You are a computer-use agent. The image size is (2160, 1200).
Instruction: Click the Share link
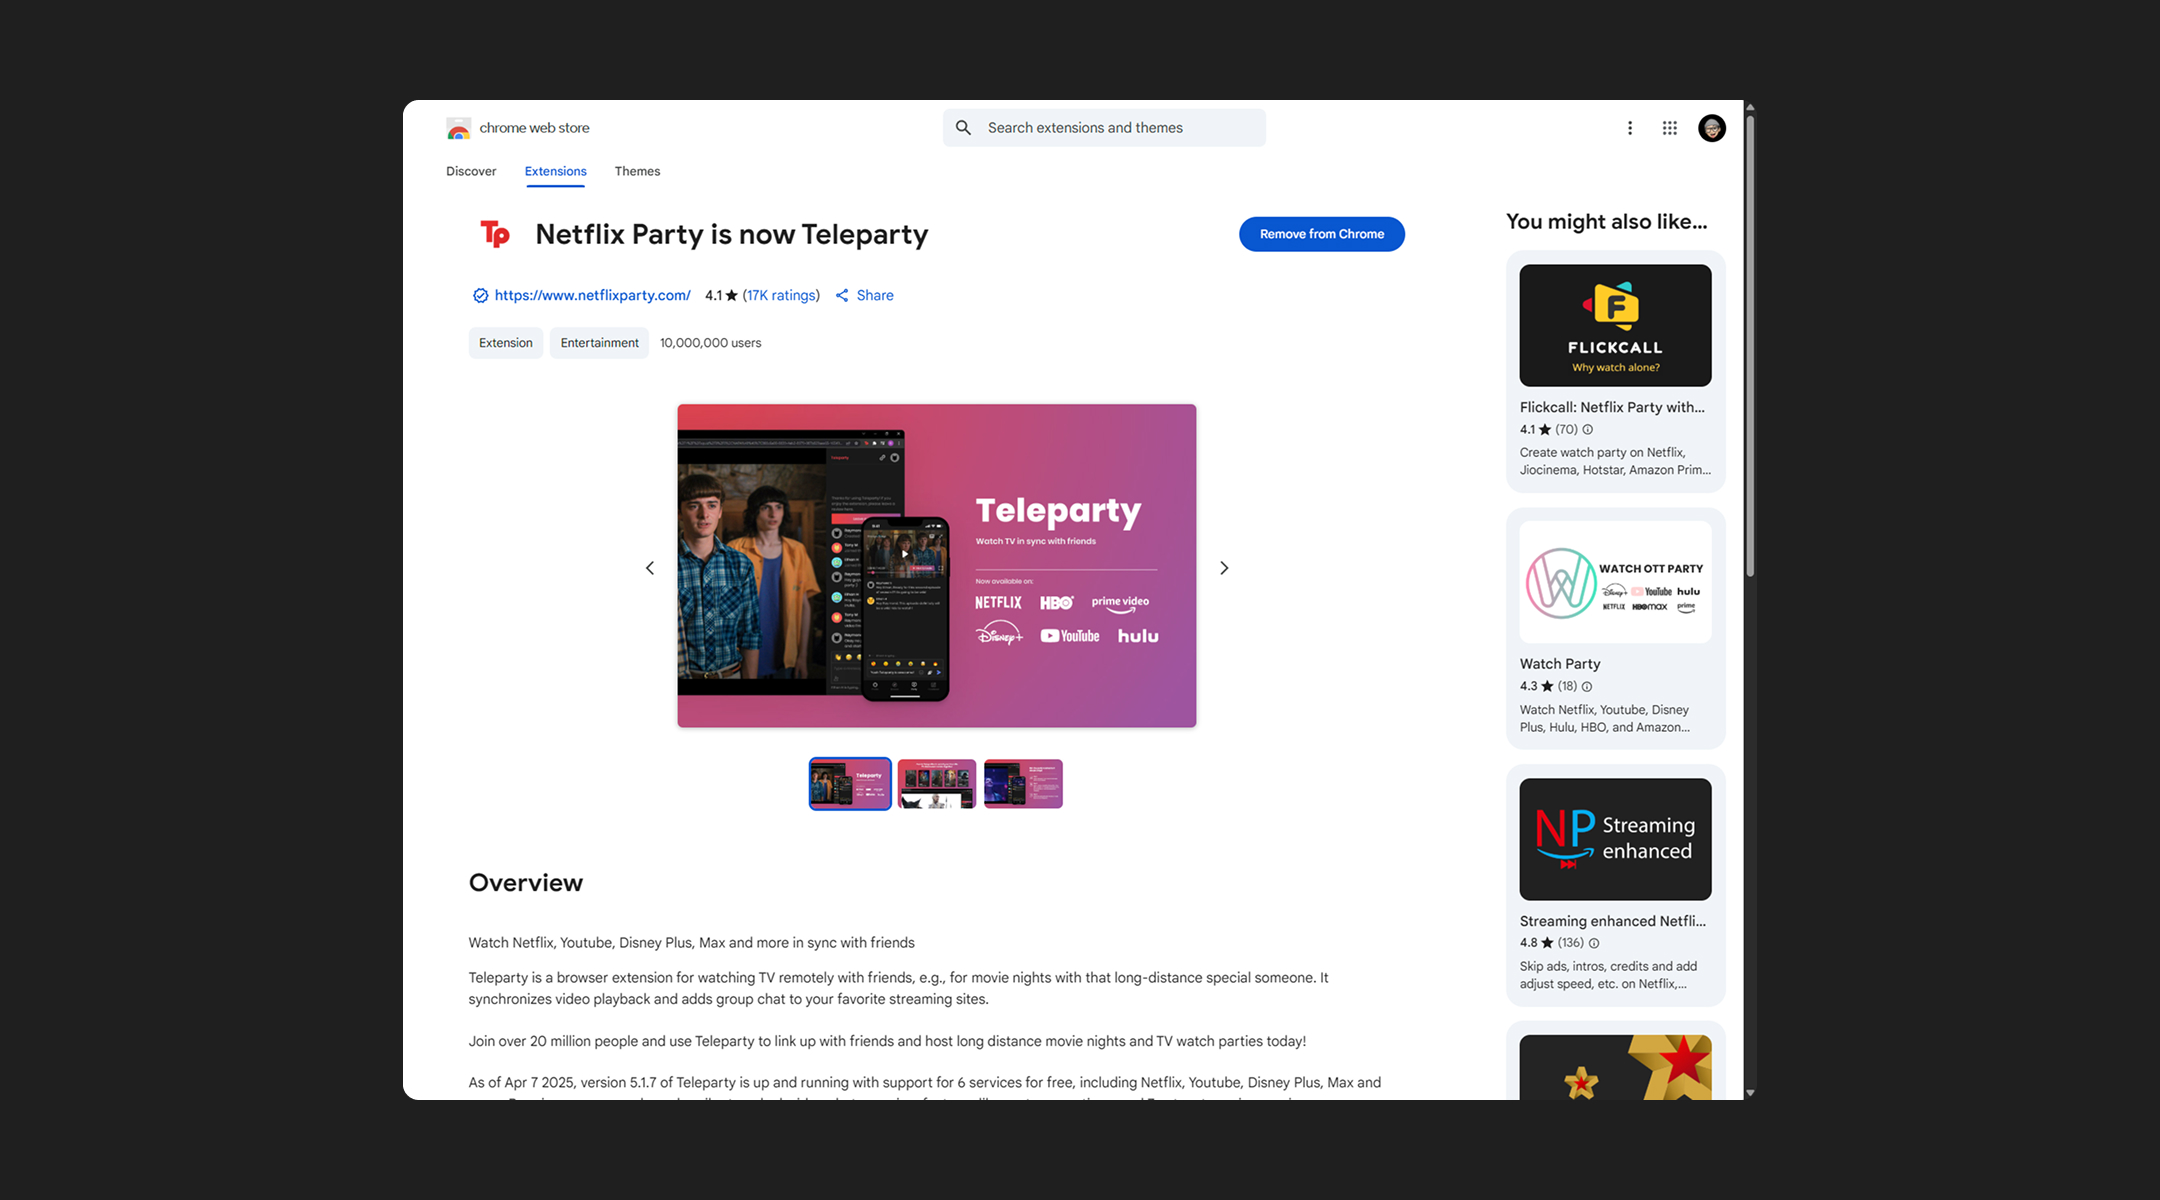(875, 296)
